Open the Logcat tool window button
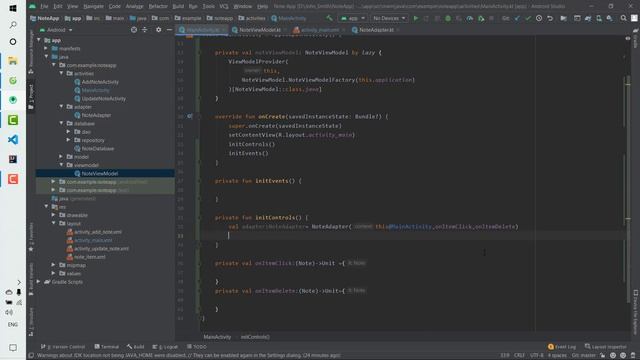The height and width of the screenshot is (360, 640). (165, 347)
